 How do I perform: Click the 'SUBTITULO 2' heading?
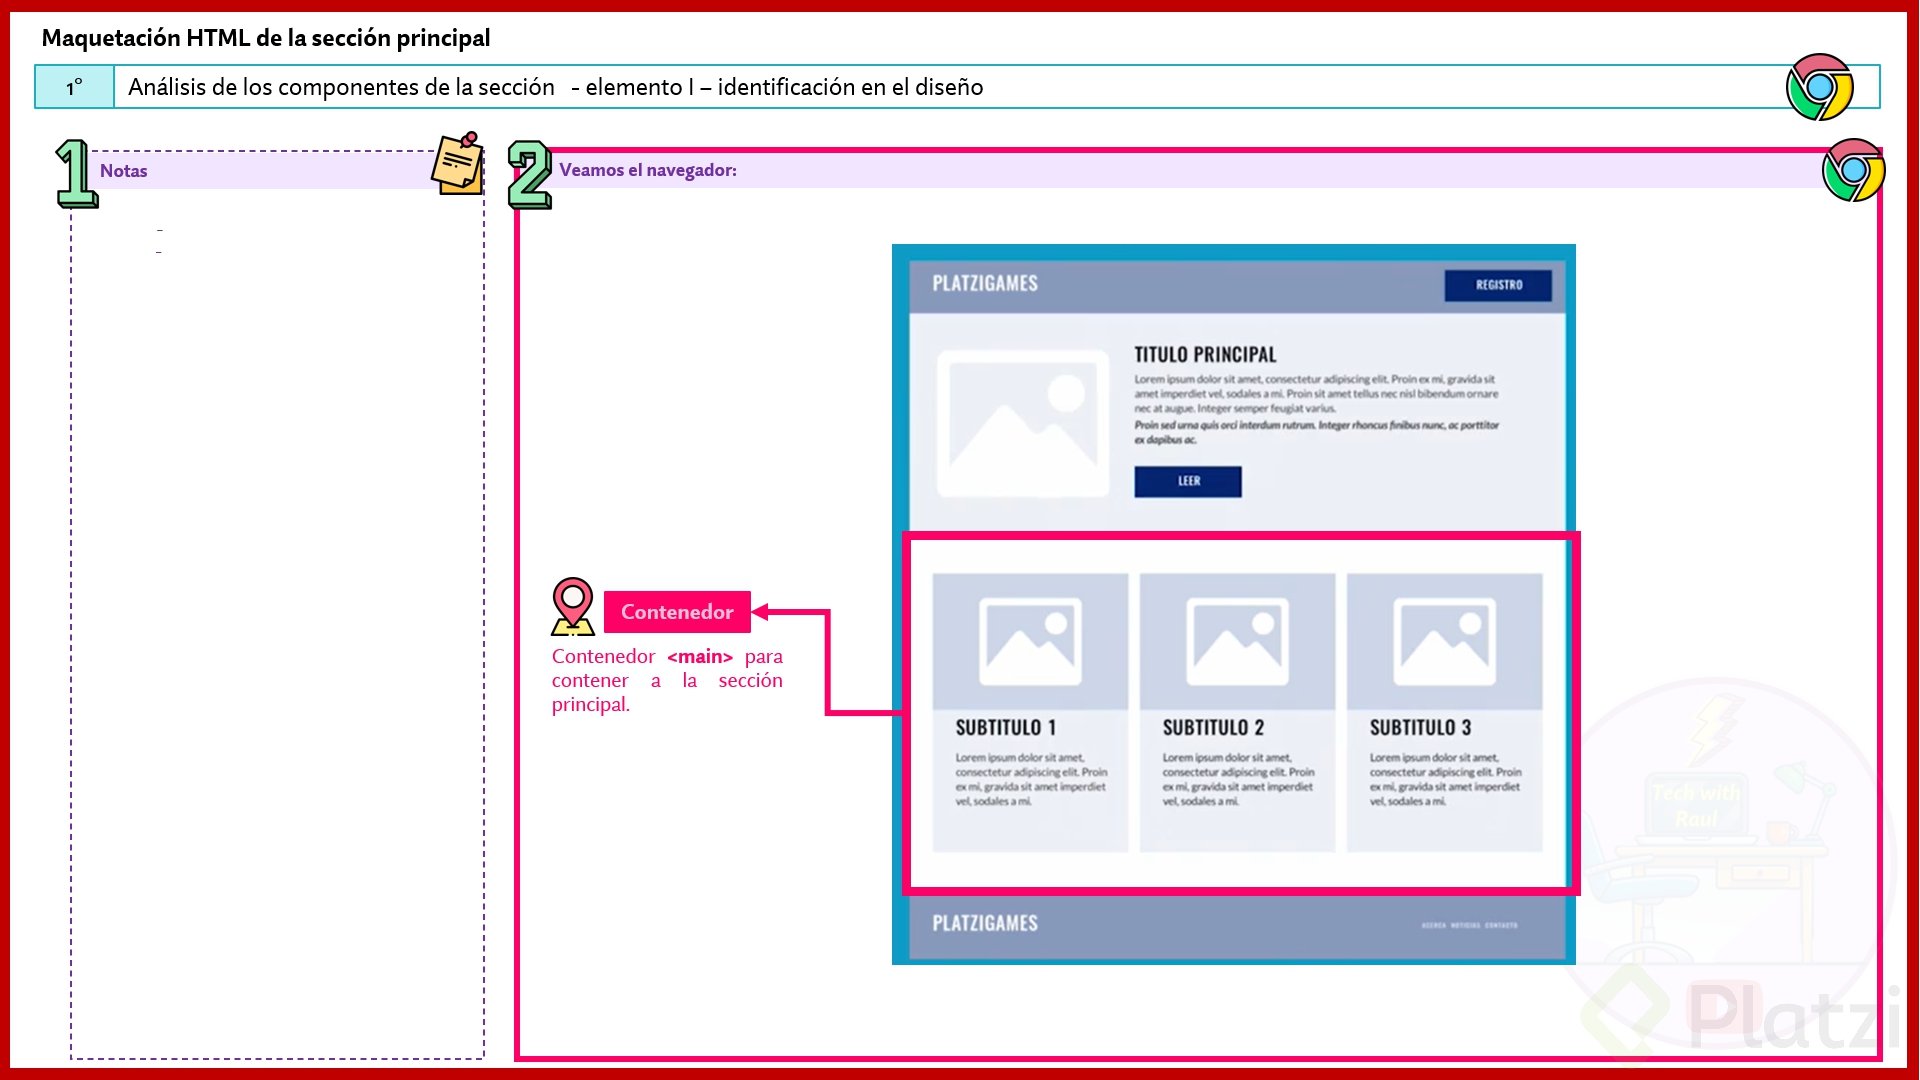pyautogui.click(x=1213, y=728)
